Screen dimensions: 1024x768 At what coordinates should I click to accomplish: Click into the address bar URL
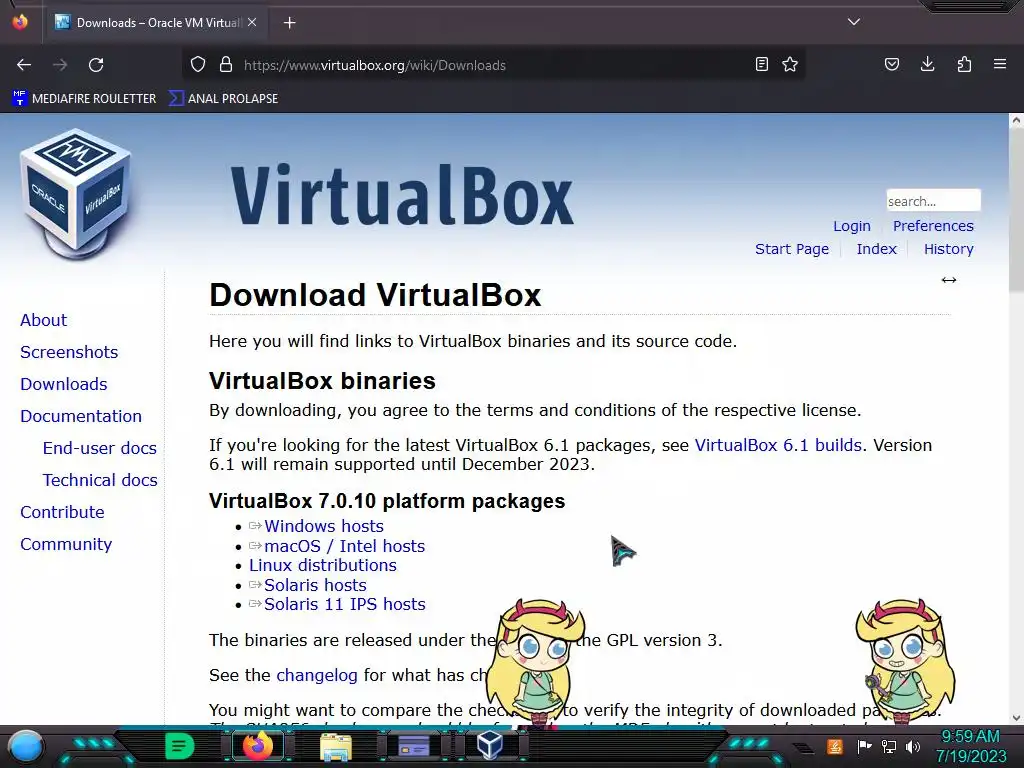pos(374,65)
